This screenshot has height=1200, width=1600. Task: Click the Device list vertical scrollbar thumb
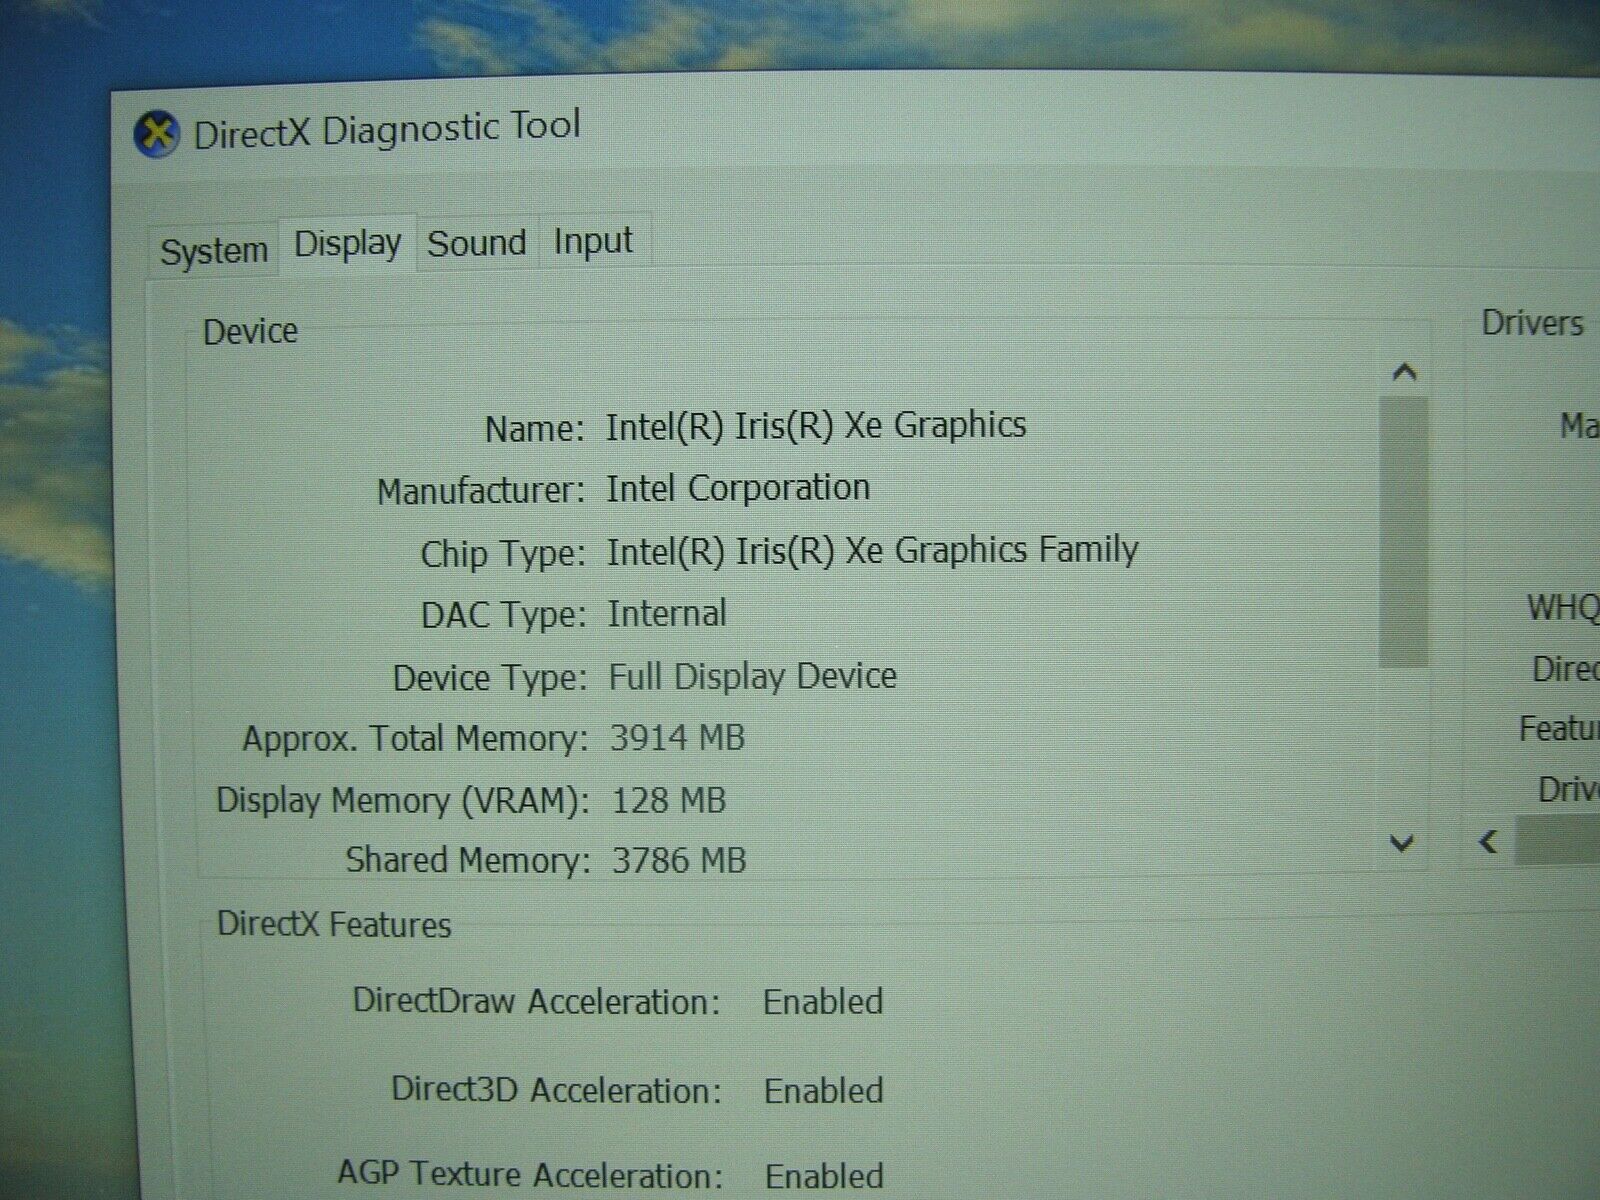click(1403, 531)
